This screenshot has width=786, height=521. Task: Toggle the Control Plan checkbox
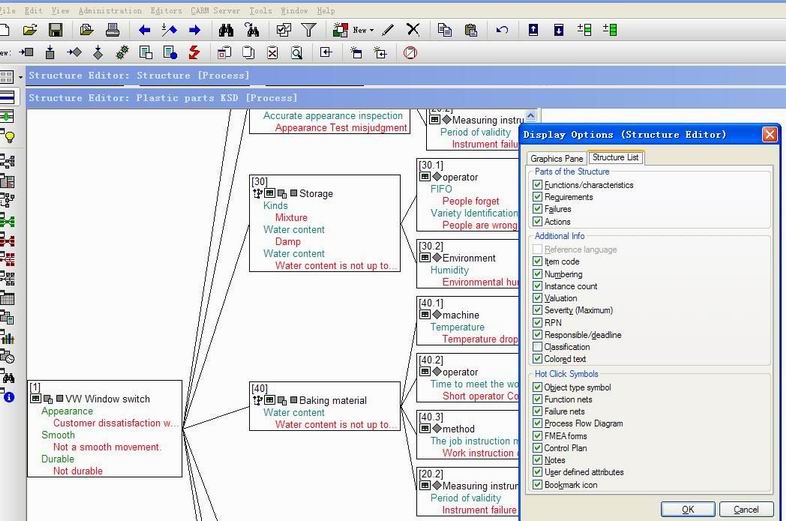pos(537,448)
